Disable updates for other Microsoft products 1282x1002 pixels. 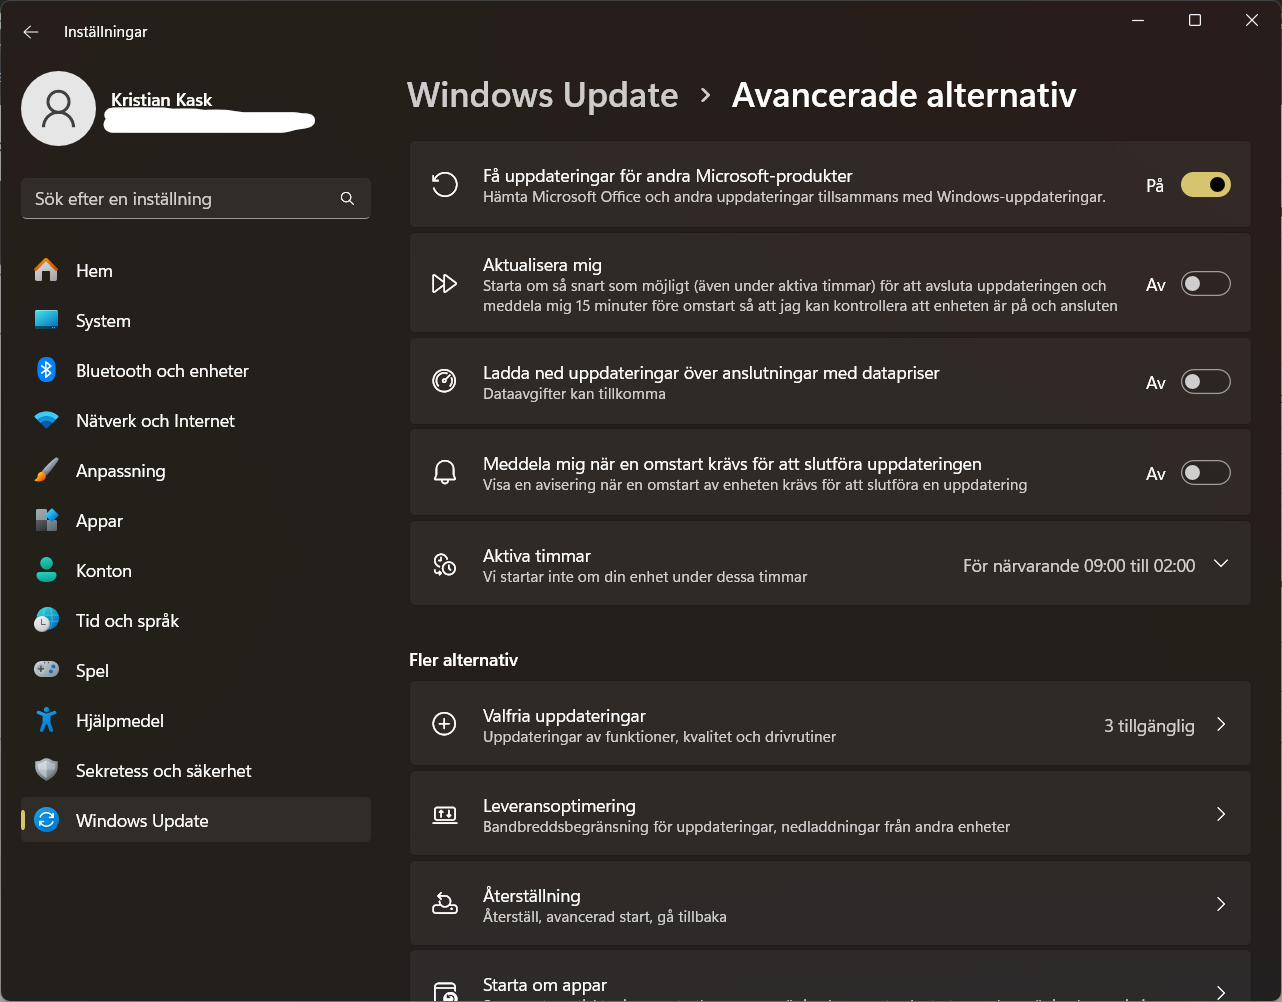click(x=1205, y=184)
